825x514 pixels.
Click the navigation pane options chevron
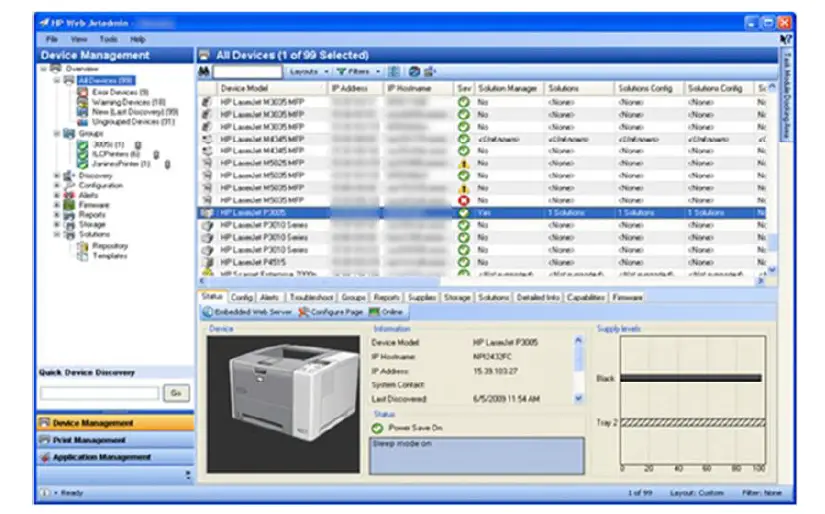pyautogui.click(x=188, y=475)
